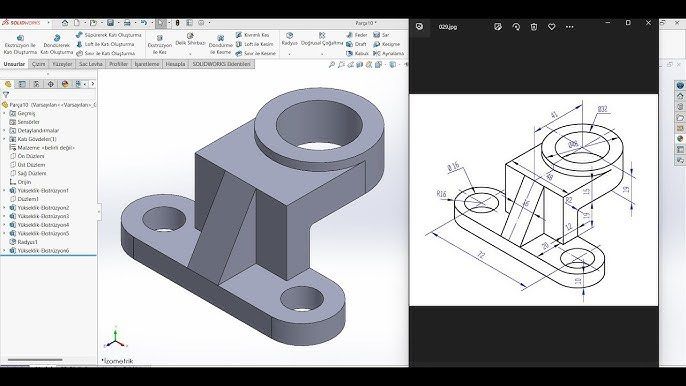Image resolution: width=686 pixels, height=386 pixels.
Task: Select the Draft tool
Action: (357, 44)
